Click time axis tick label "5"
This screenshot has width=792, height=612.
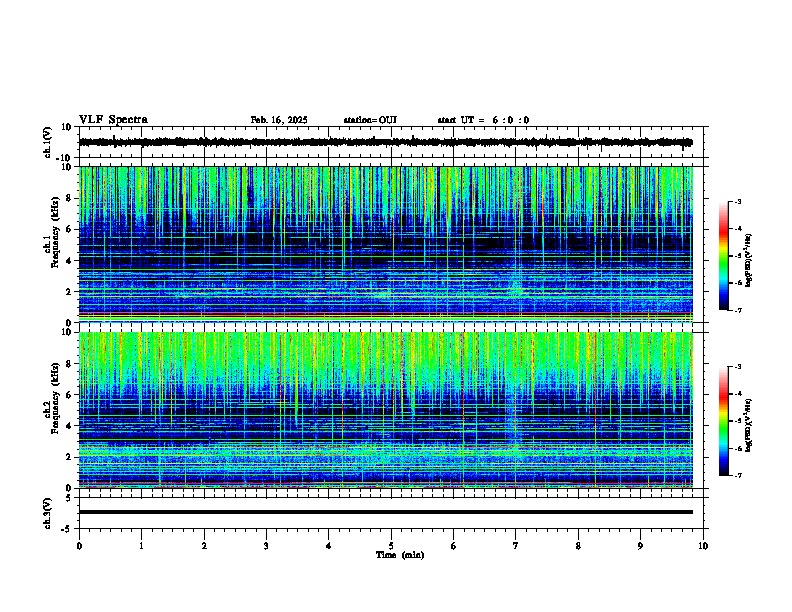pos(391,546)
